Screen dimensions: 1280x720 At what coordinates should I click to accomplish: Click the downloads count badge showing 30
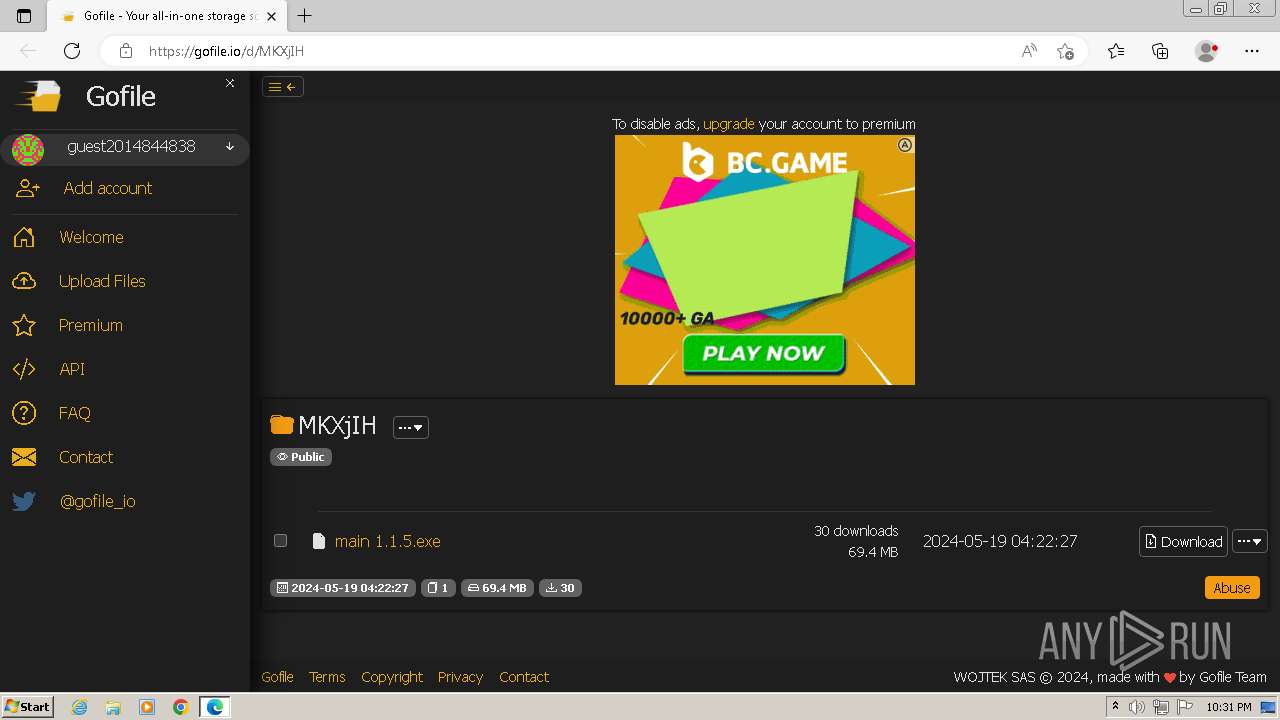[560, 588]
